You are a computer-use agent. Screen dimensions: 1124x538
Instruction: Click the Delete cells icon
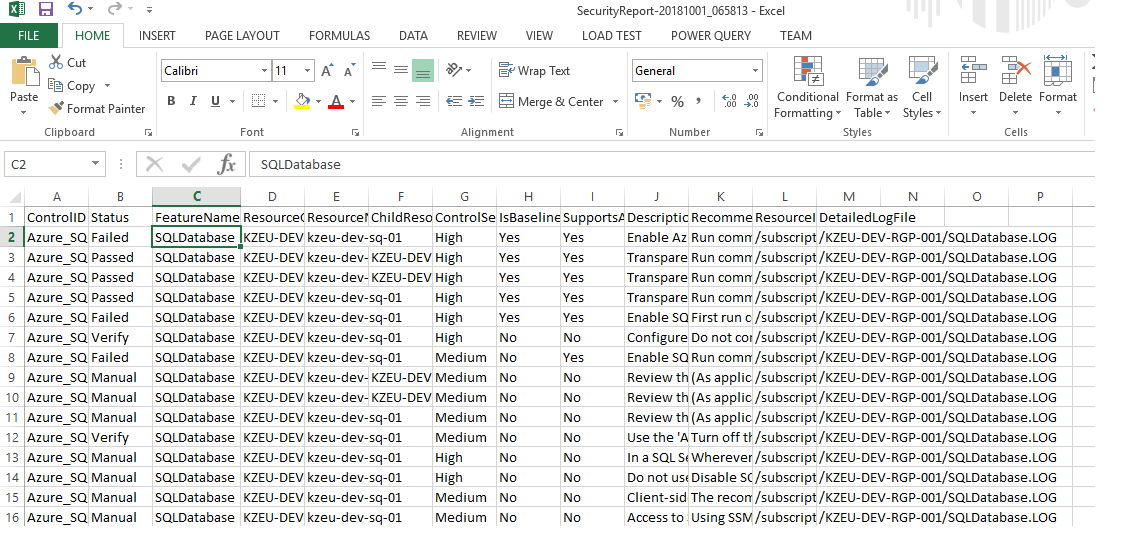1015,70
